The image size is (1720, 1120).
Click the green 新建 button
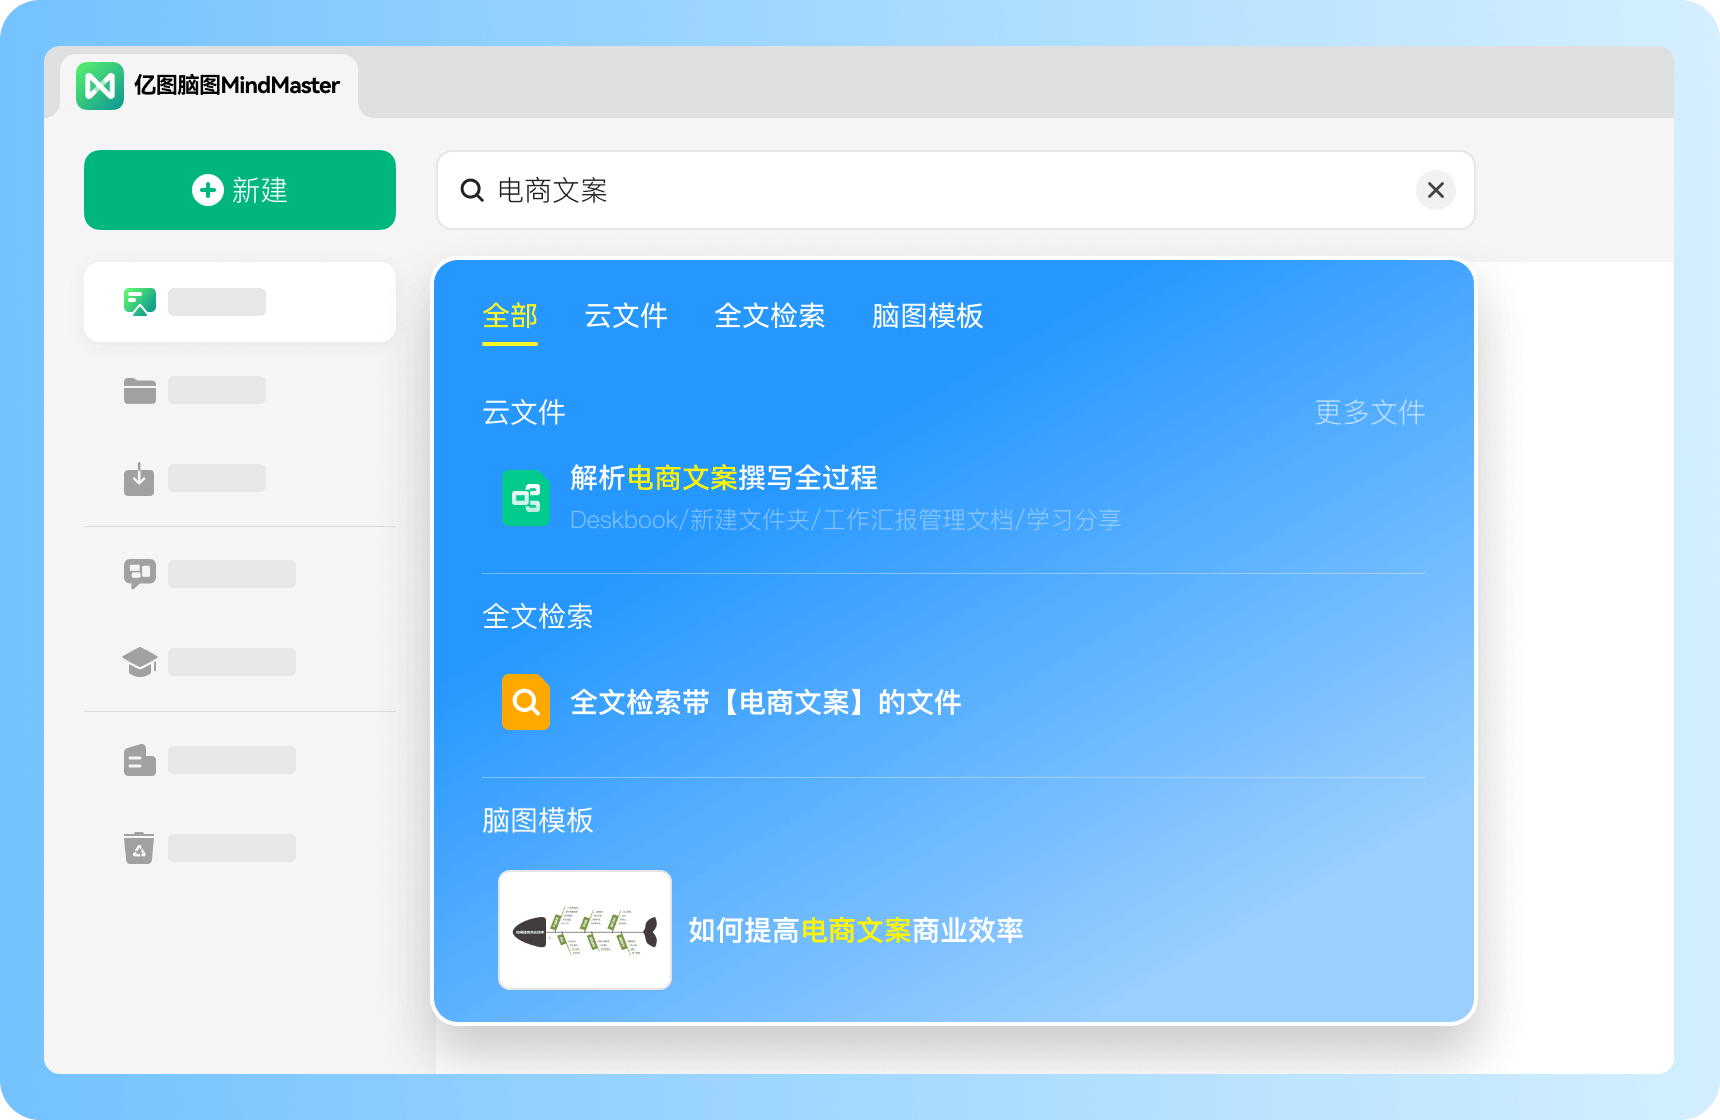[x=240, y=190]
